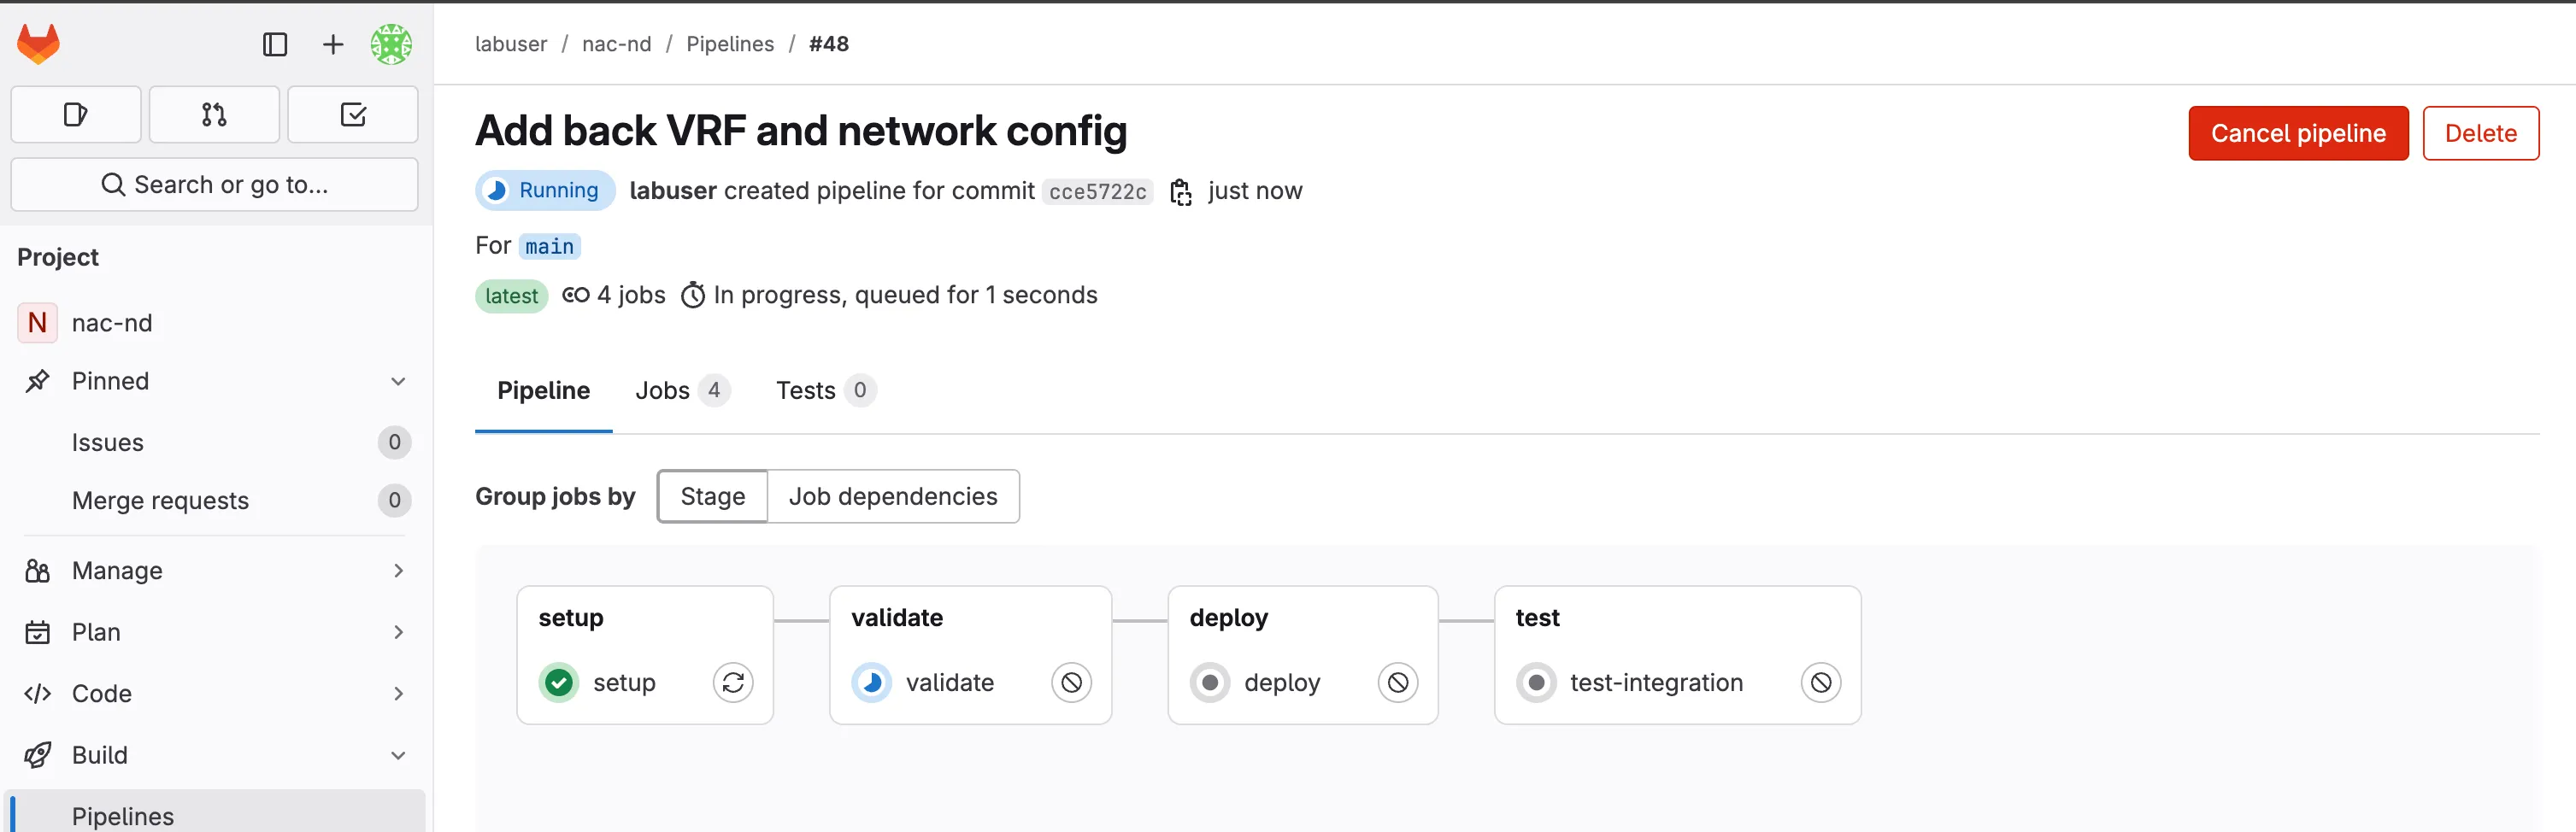Switch to the Jobs tab
The width and height of the screenshot is (2576, 832).
tap(682, 391)
